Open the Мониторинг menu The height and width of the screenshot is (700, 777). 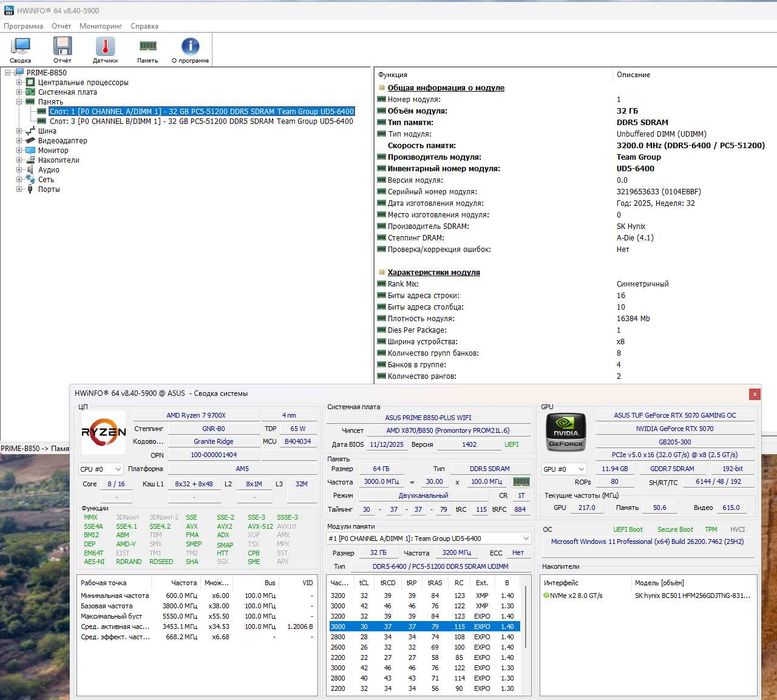click(x=101, y=25)
